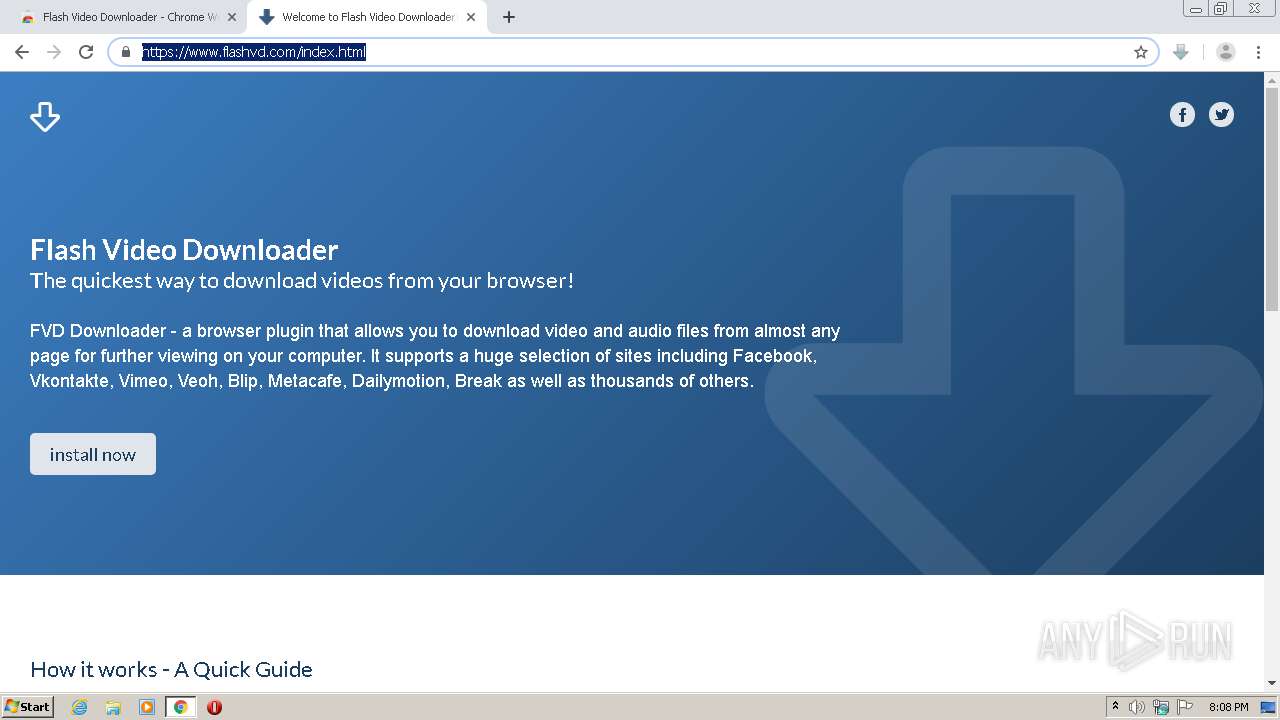Click the install now button

(x=93, y=454)
